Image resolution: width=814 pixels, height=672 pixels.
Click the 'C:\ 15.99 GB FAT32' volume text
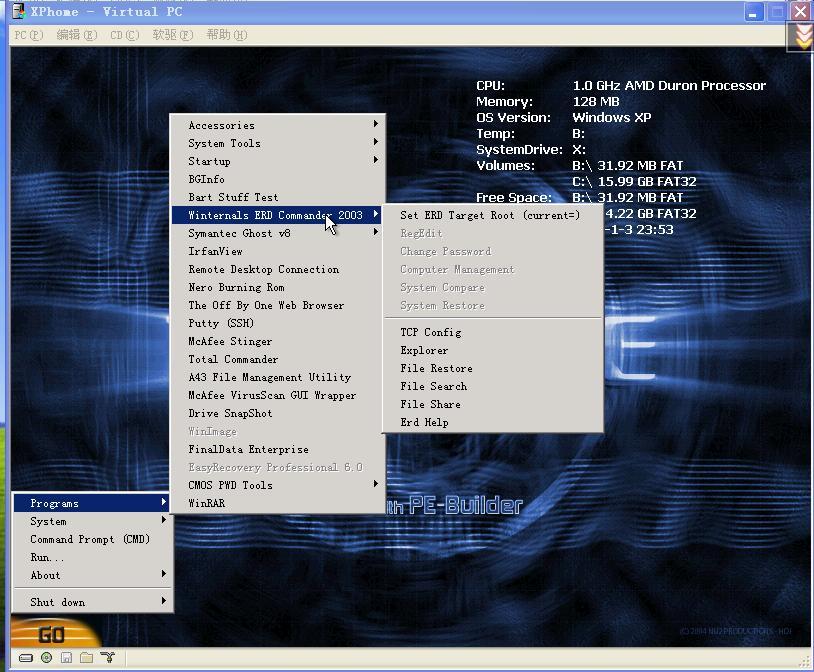coord(634,182)
